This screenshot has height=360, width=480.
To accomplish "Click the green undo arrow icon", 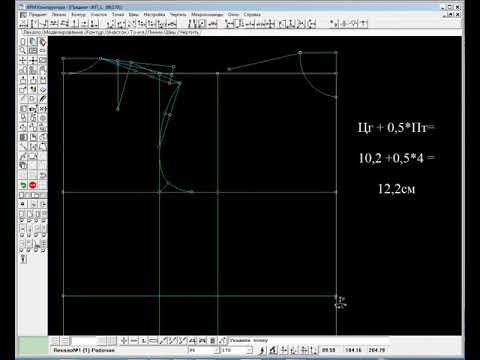I will [x=23, y=185].
